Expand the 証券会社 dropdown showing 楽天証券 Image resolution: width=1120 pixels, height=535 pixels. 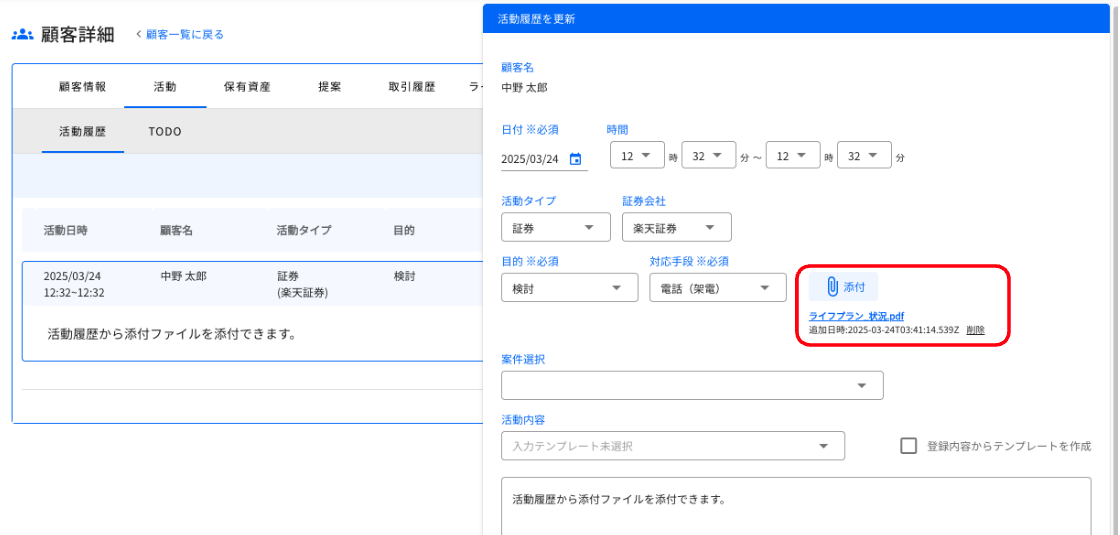tap(676, 227)
